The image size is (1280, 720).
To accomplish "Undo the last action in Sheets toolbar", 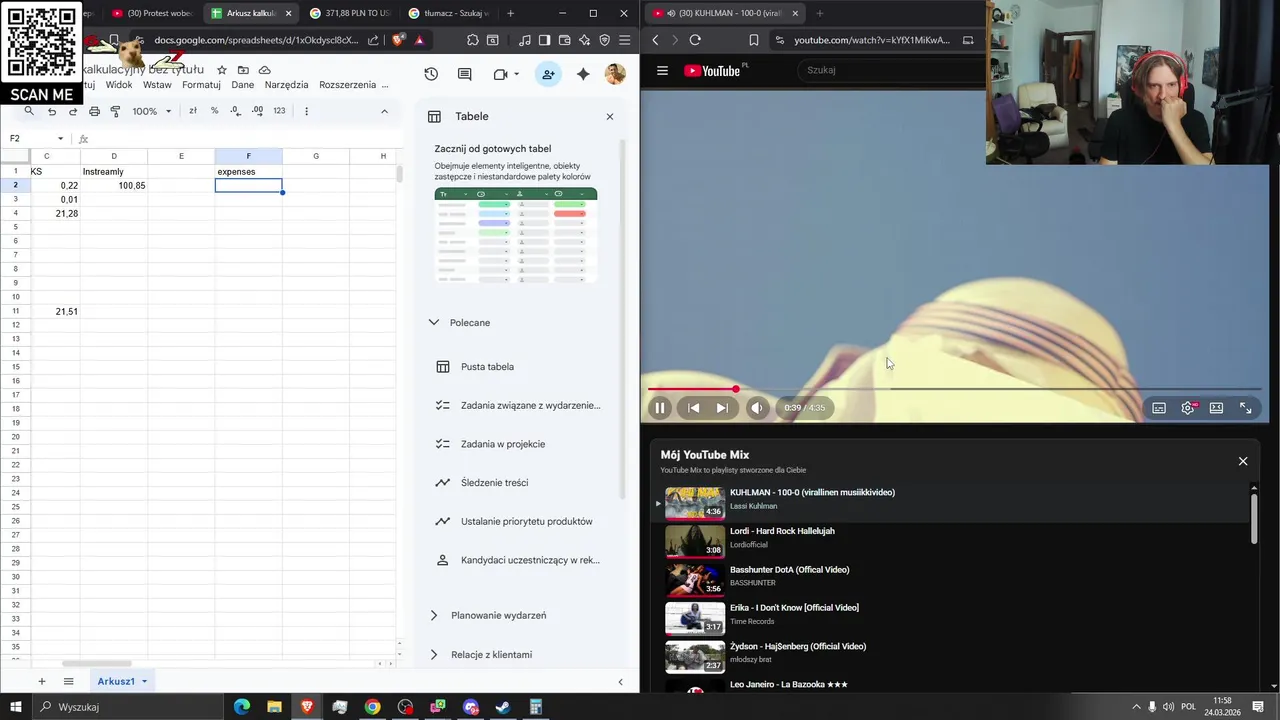I will coord(52,111).
